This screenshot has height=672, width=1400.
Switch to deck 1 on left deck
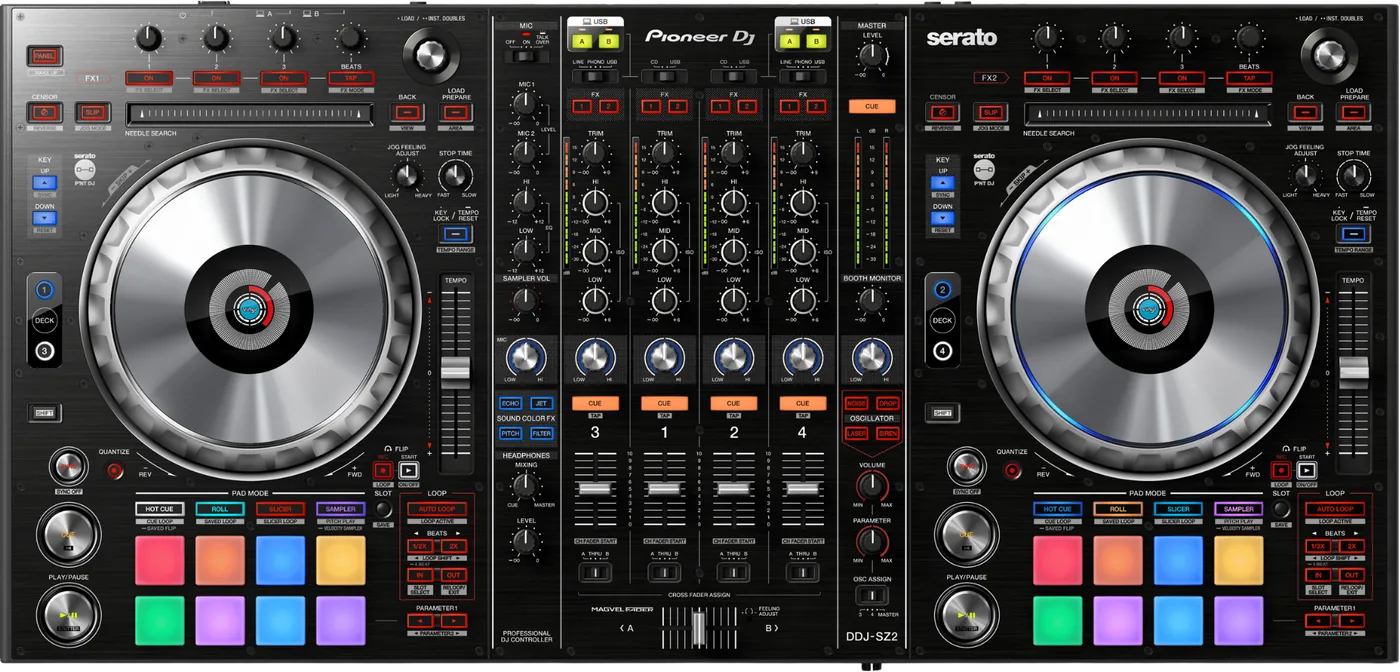44,291
